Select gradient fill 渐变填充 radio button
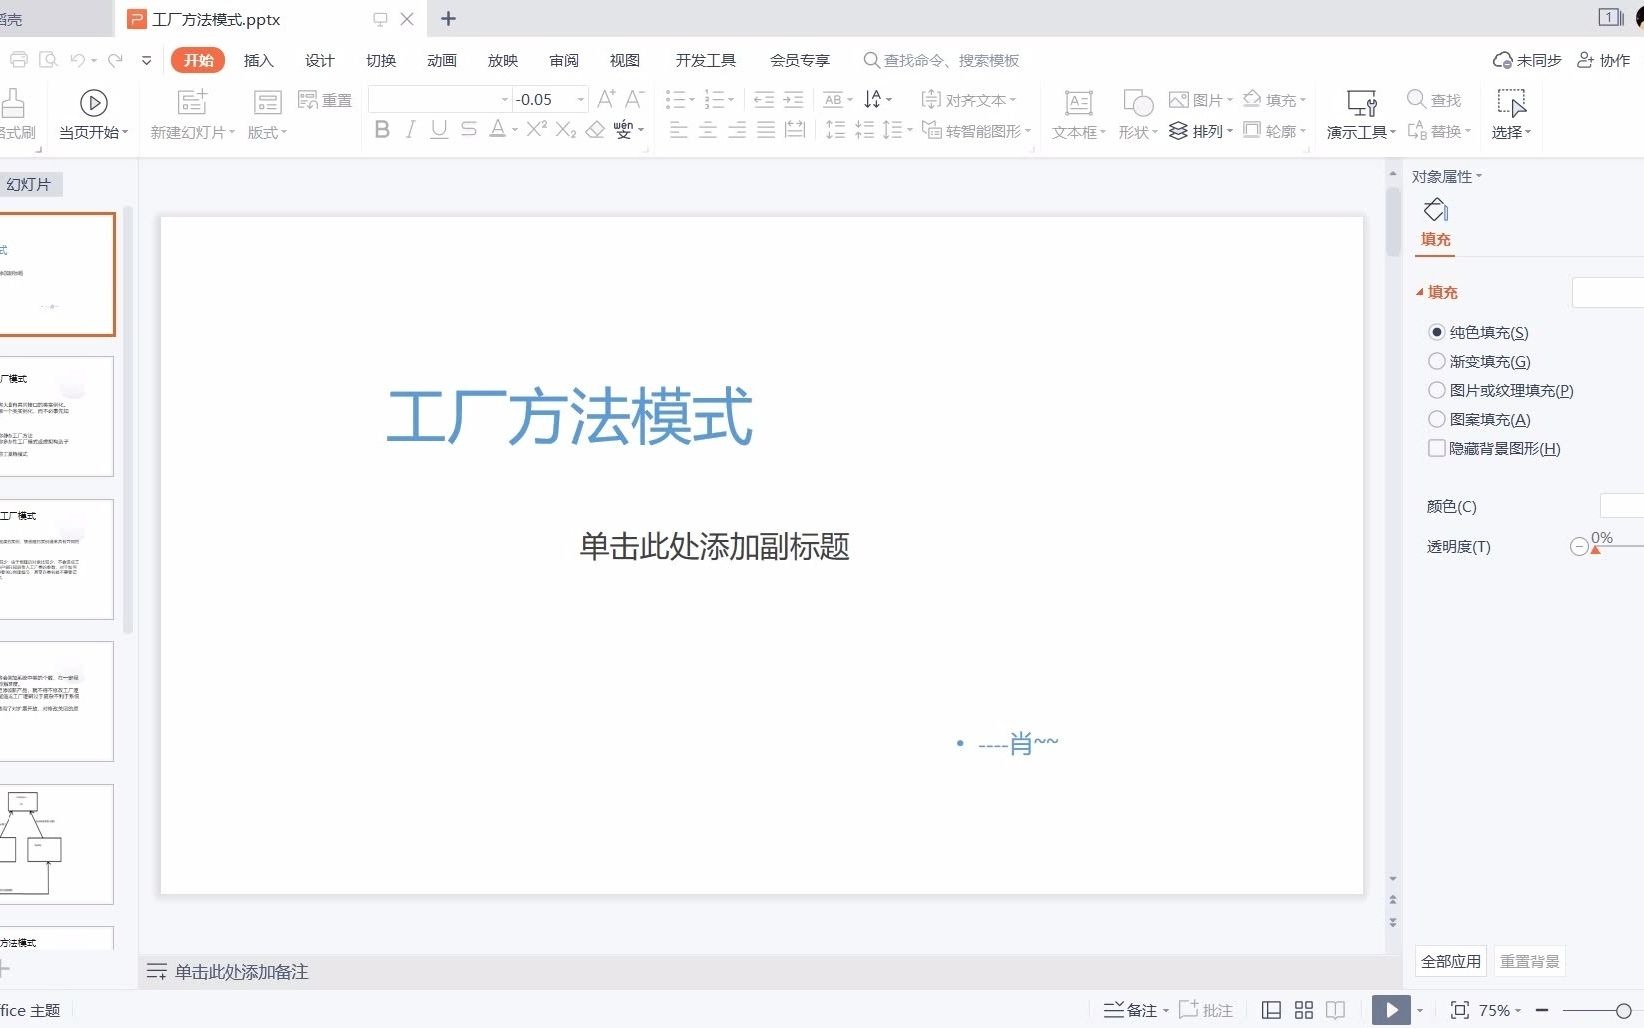This screenshot has height=1028, width=1644. pos(1437,361)
